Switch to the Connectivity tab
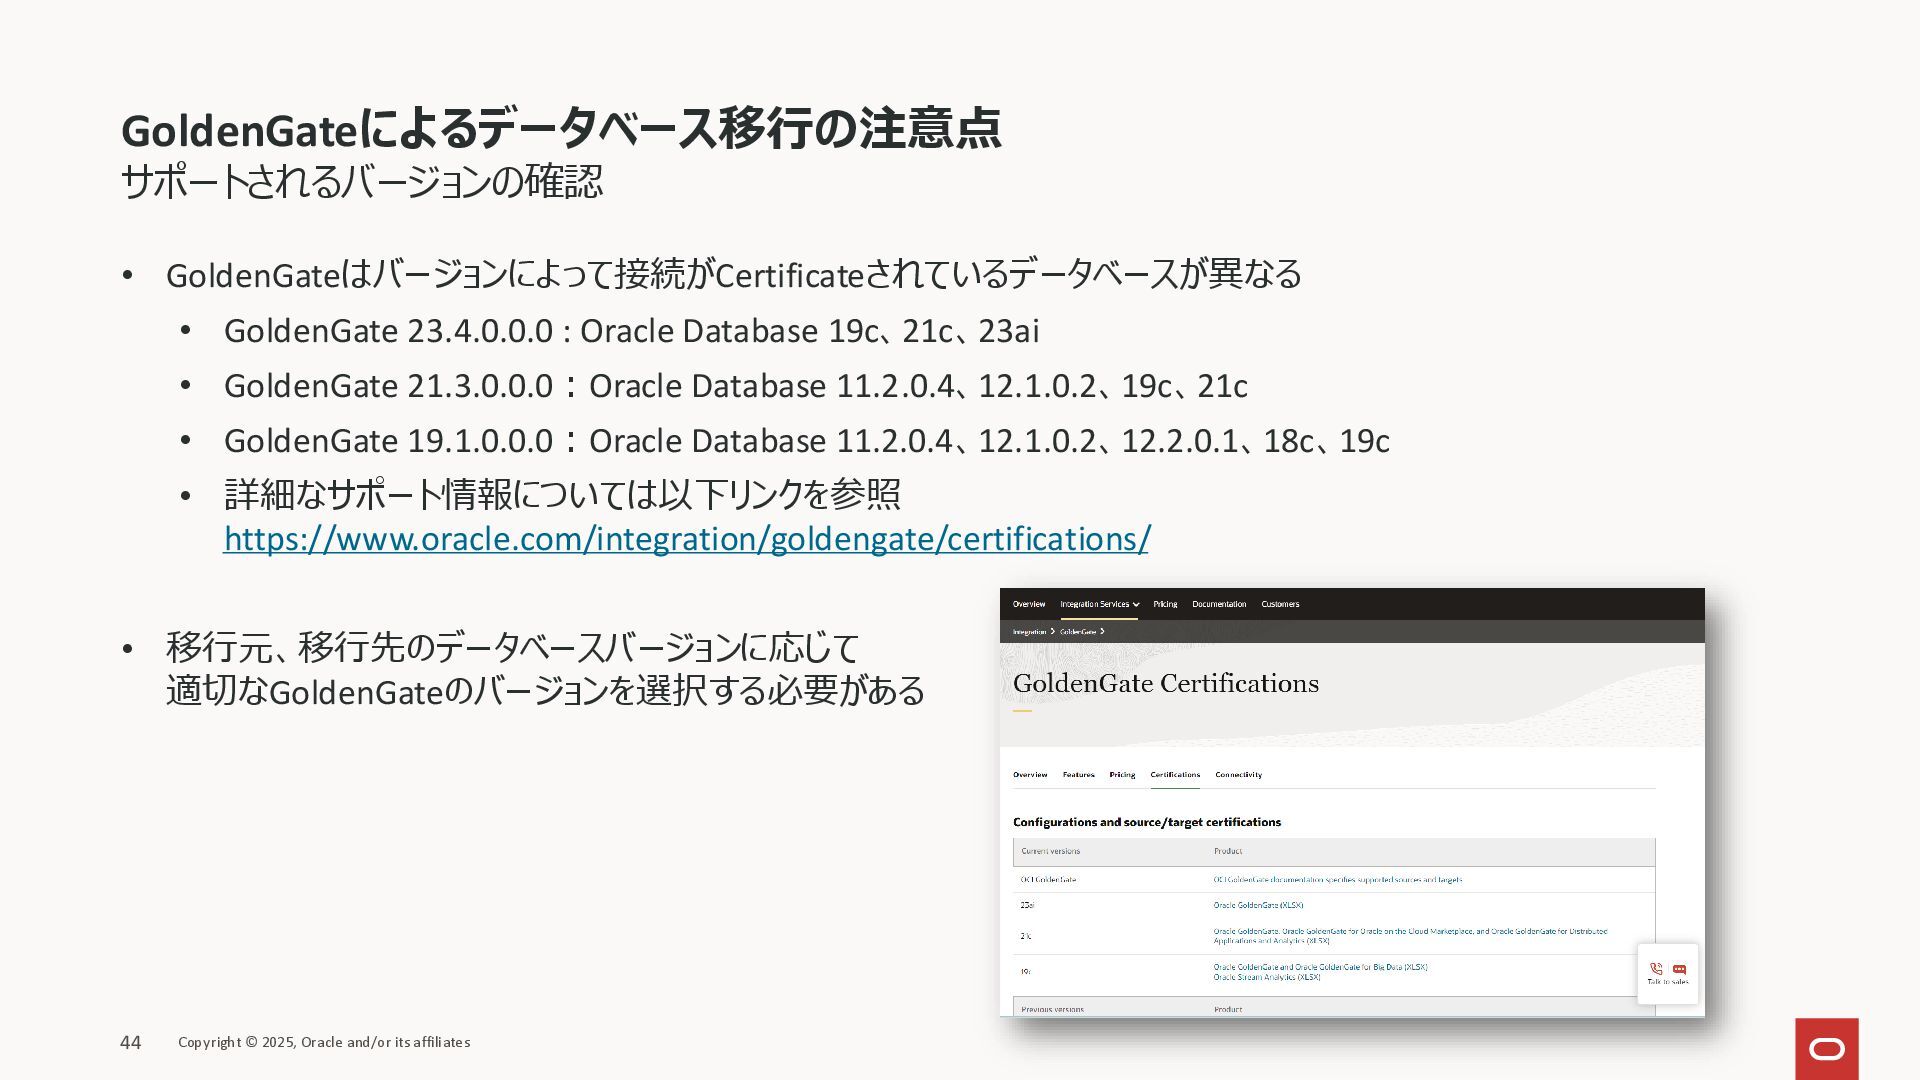This screenshot has width=1920, height=1080. point(1238,775)
